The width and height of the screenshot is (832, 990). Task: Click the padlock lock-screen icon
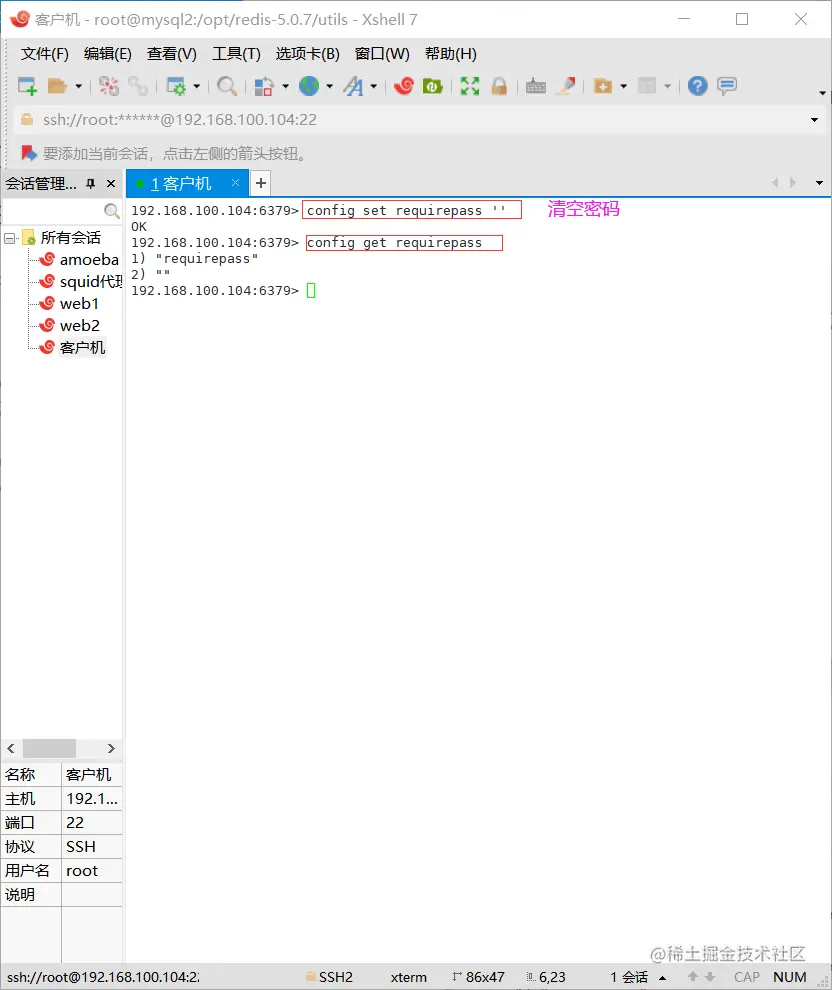pyautogui.click(x=499, y=86)
